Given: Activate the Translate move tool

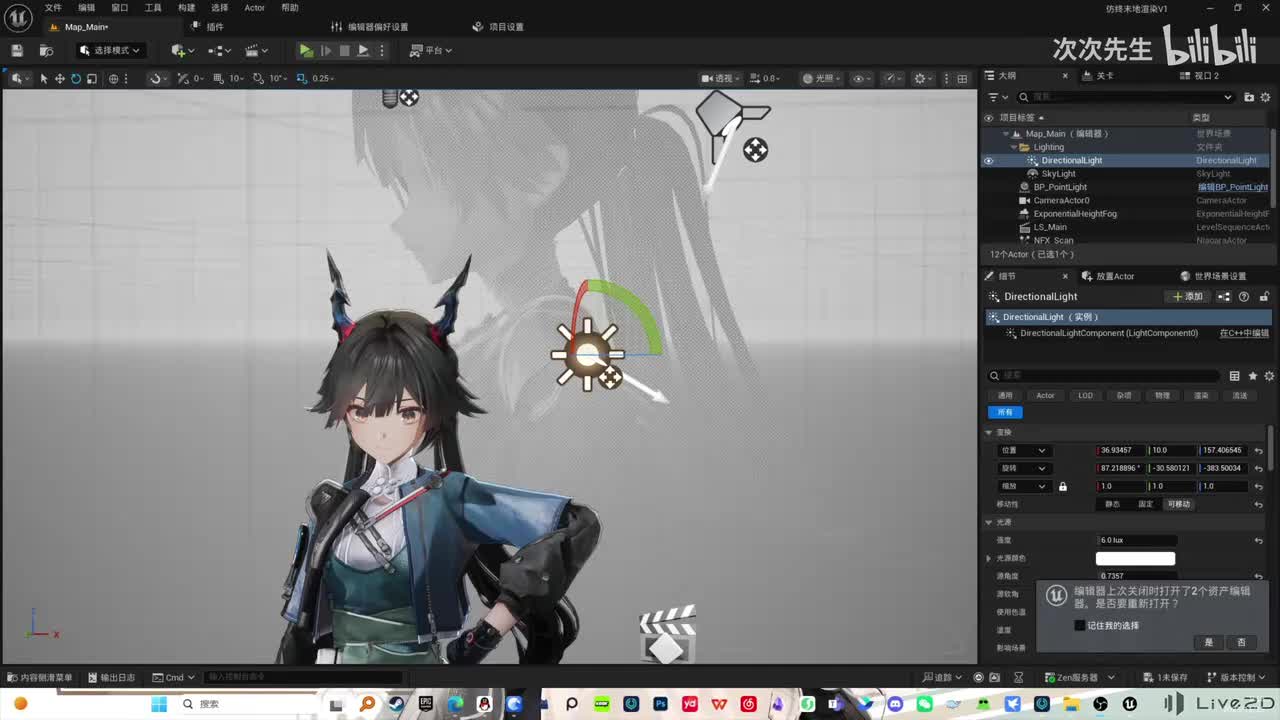Looking at the screenshot, I should tap(60, 78).
